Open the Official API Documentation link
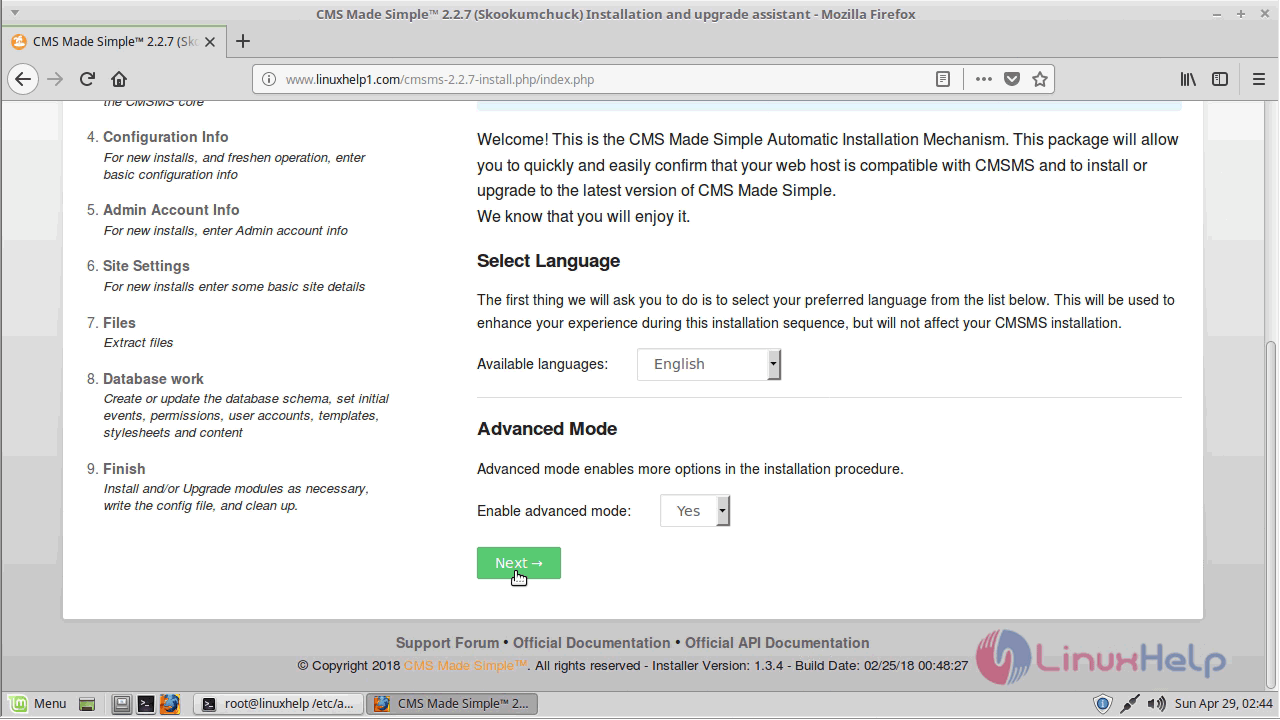This screenshot has width=1280, height=720. tap(777, 643)
